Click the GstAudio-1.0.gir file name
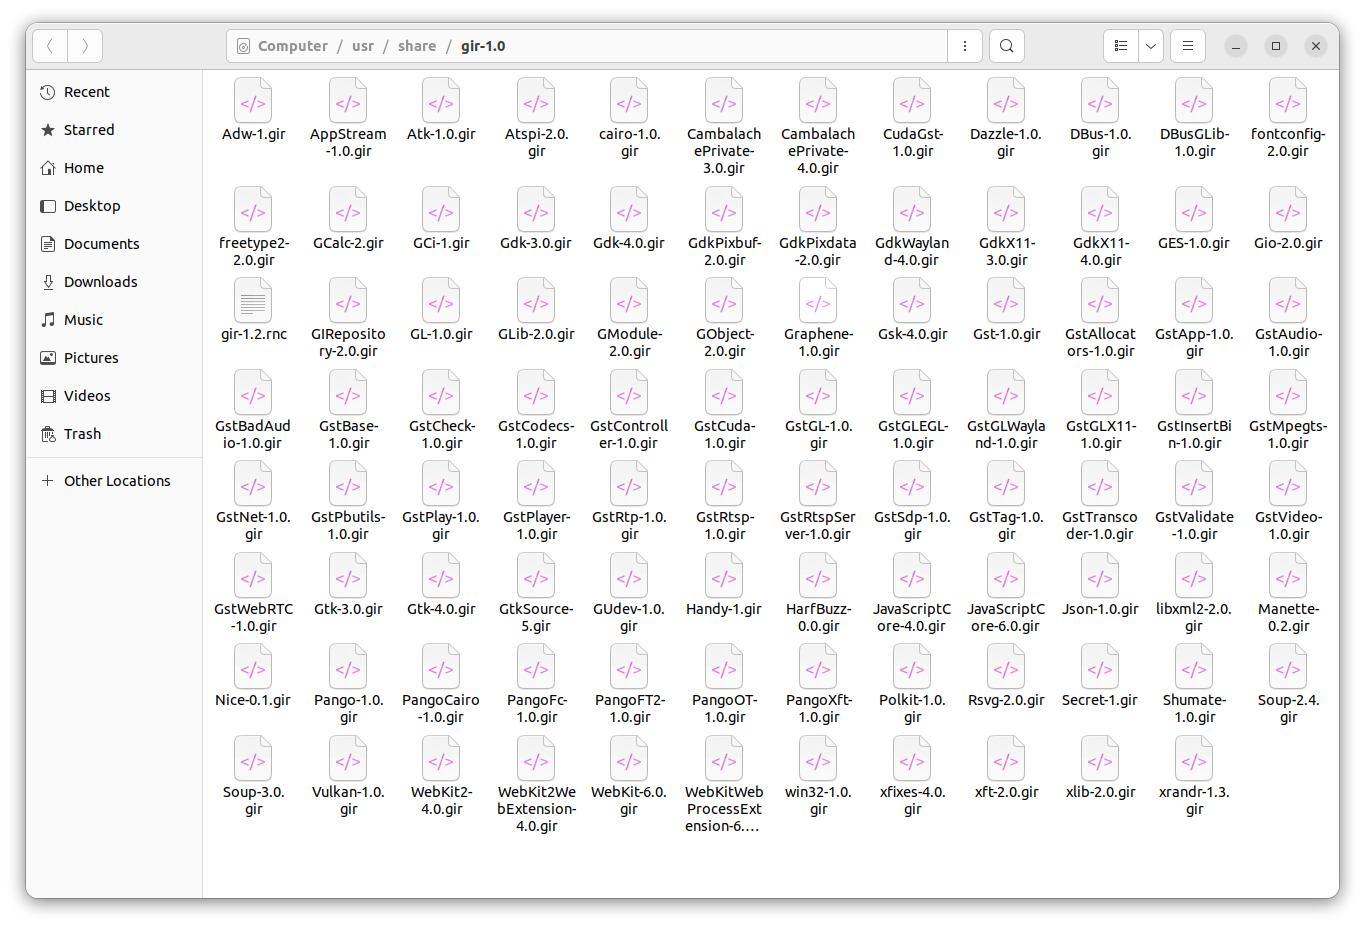This screenshot has height=927, width=1365. point(1288,343)
